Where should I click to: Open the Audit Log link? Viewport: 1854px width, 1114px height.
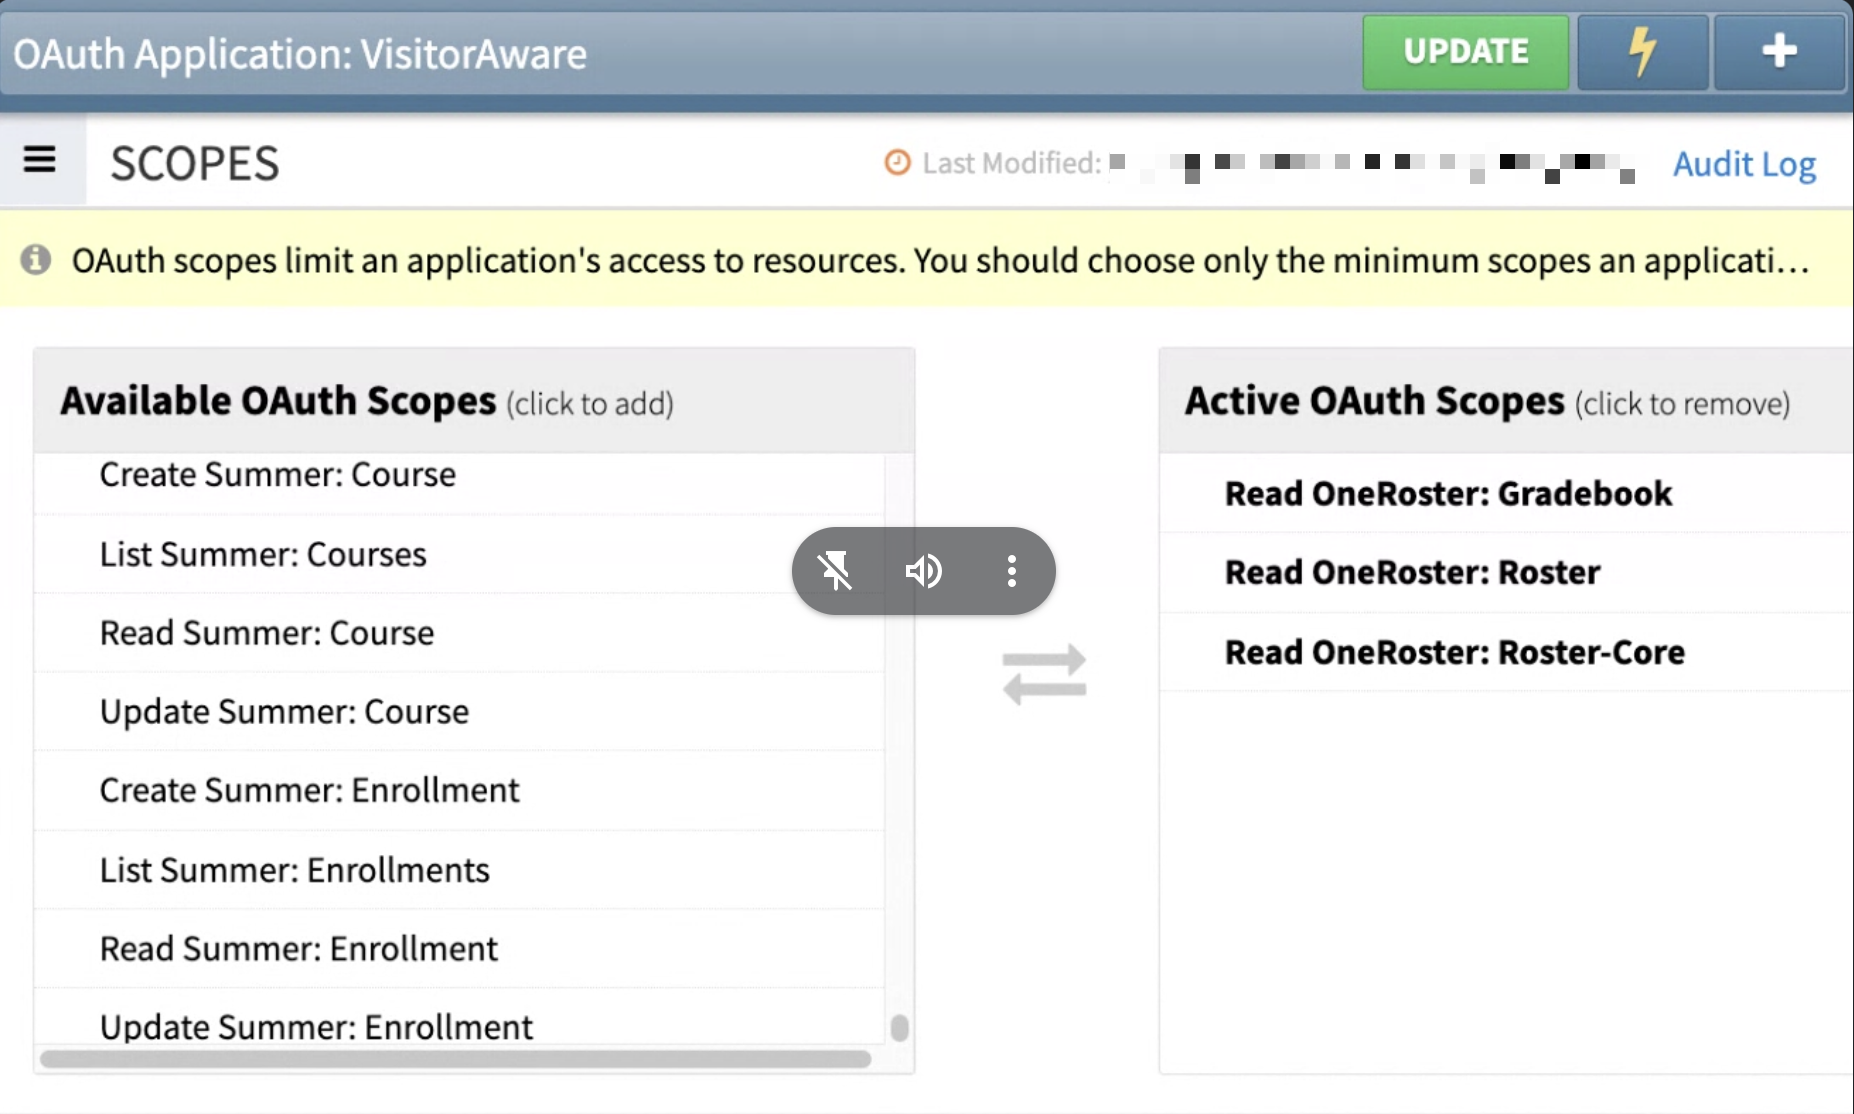pos(1744,164)
